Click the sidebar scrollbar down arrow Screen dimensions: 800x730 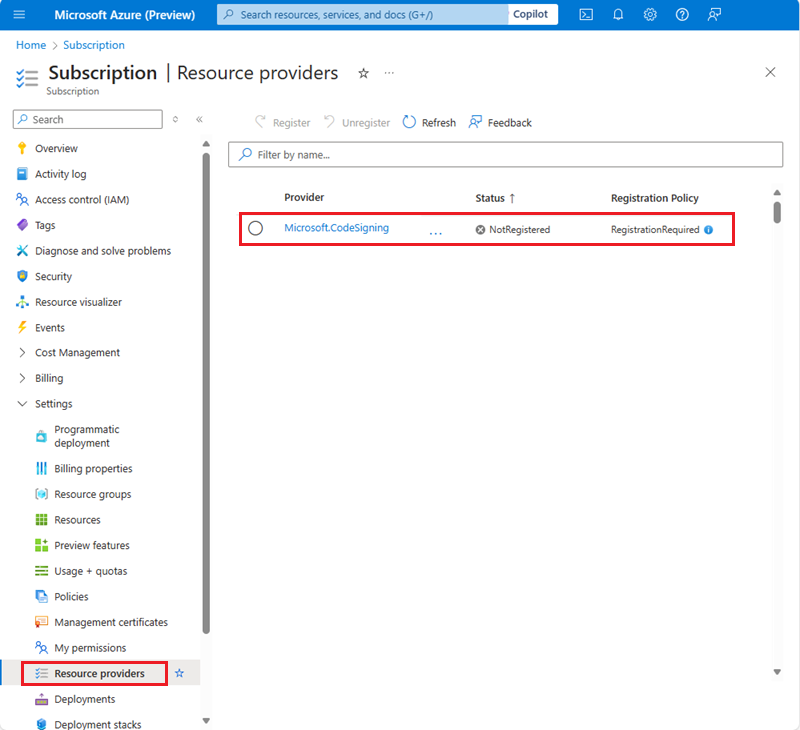(x=206, y=721)
